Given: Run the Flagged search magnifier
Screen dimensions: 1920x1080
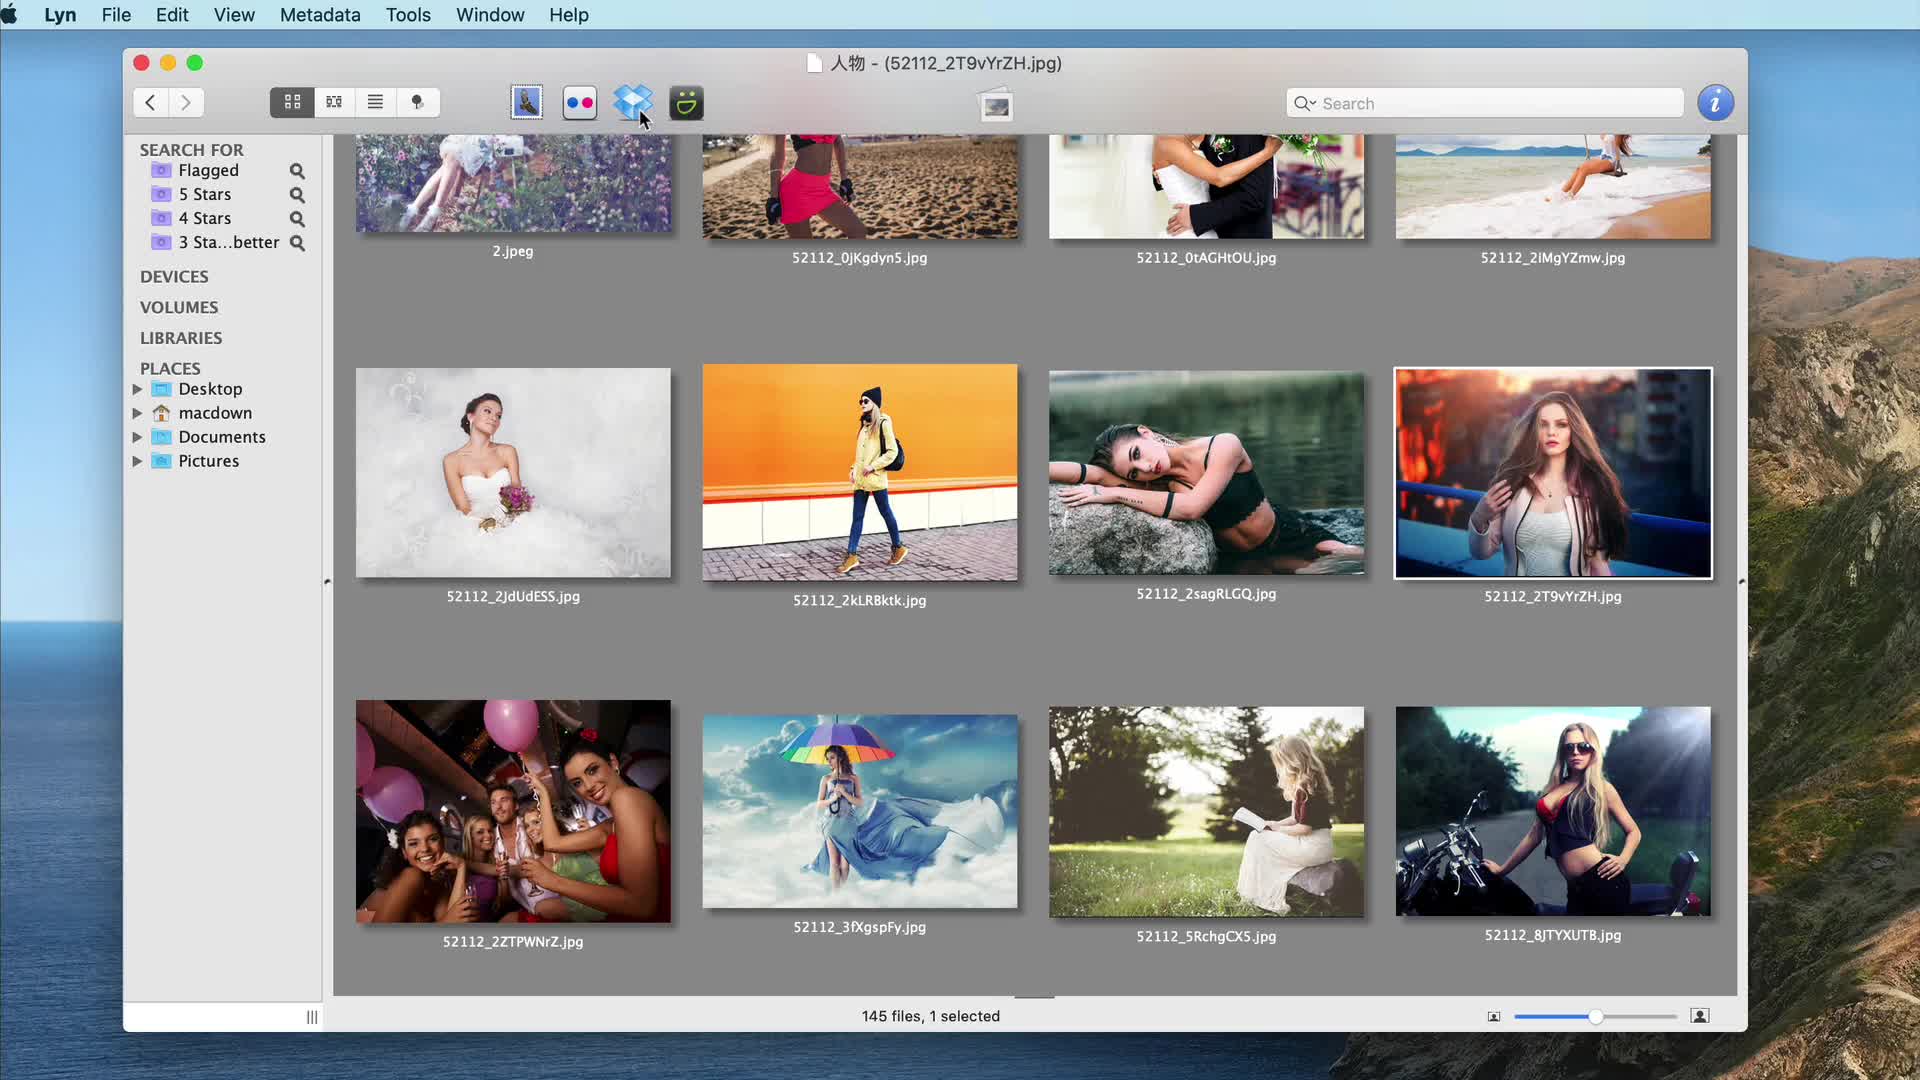Looking at the screenshot, I should pyautogui.click(x=297, y=171).
